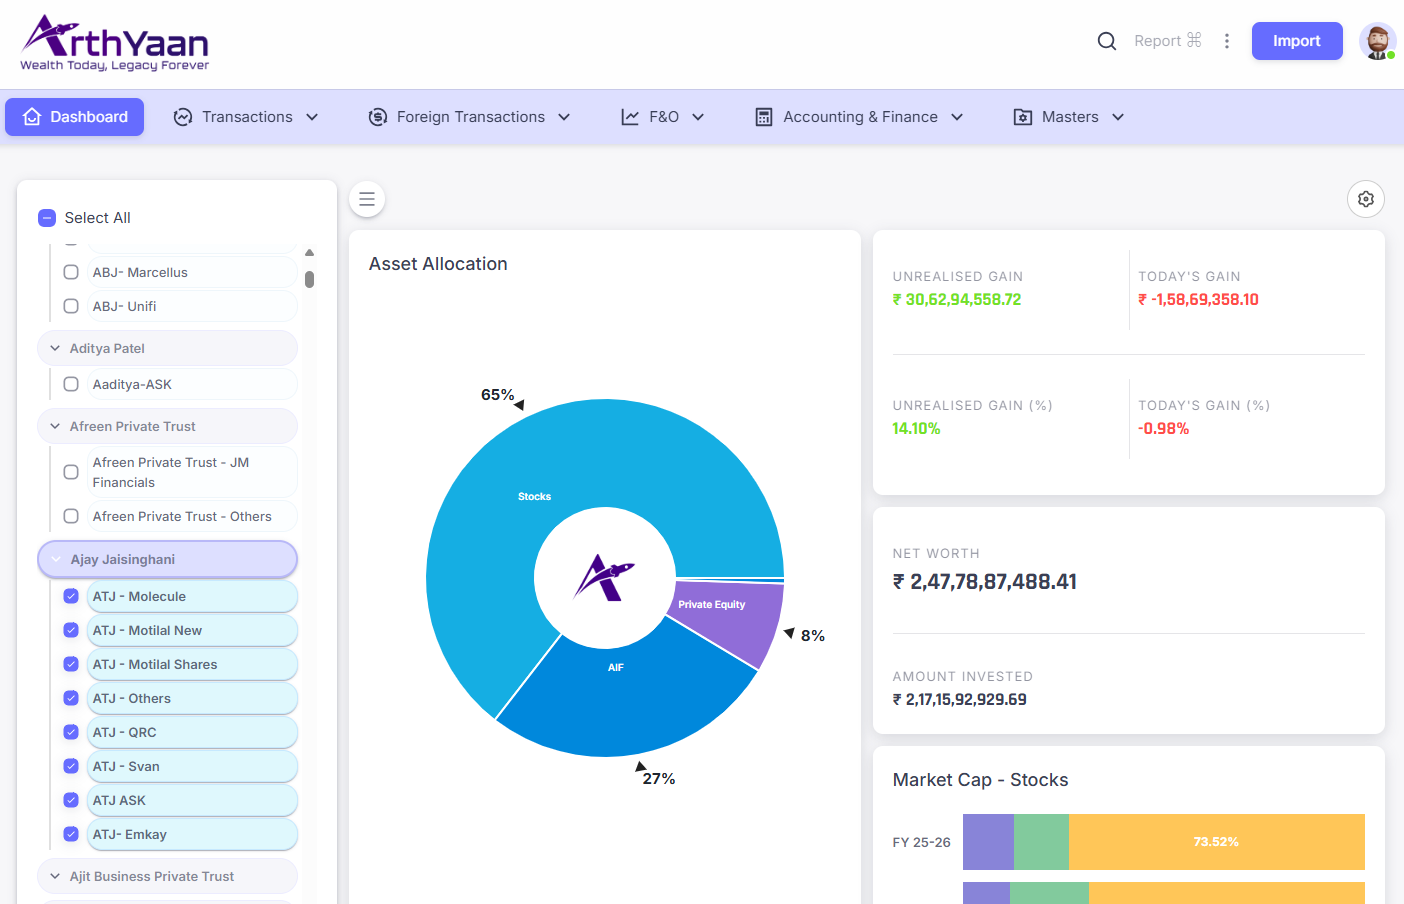Click the Accounting & Finance calculator icon
The height and width of the screenshot is (904, 1404).
764,117
